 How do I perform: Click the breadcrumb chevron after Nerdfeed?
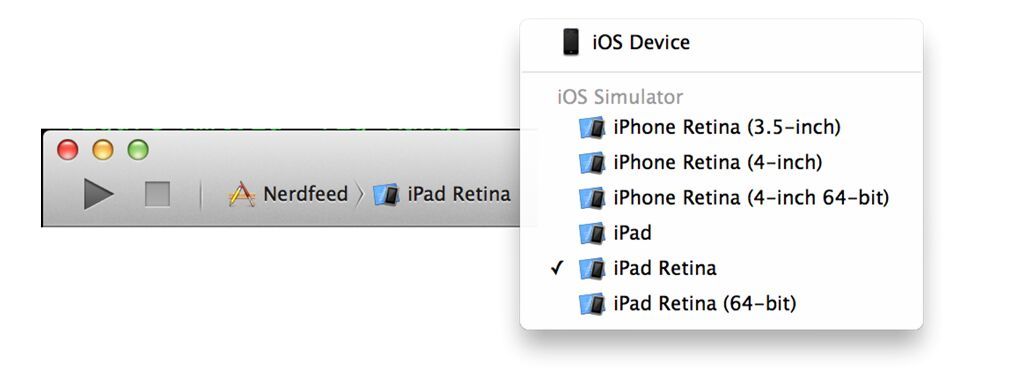click(x=360, y=194)
